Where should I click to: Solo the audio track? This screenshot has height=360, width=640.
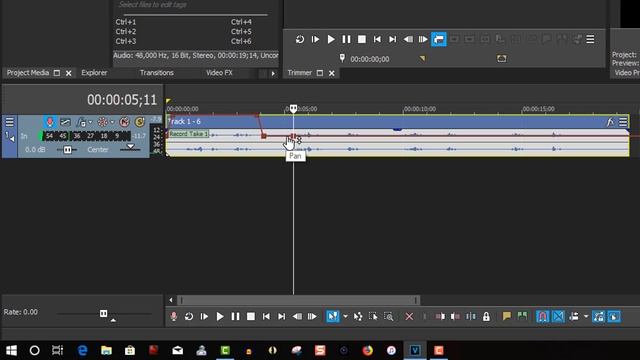click(140, 122)
